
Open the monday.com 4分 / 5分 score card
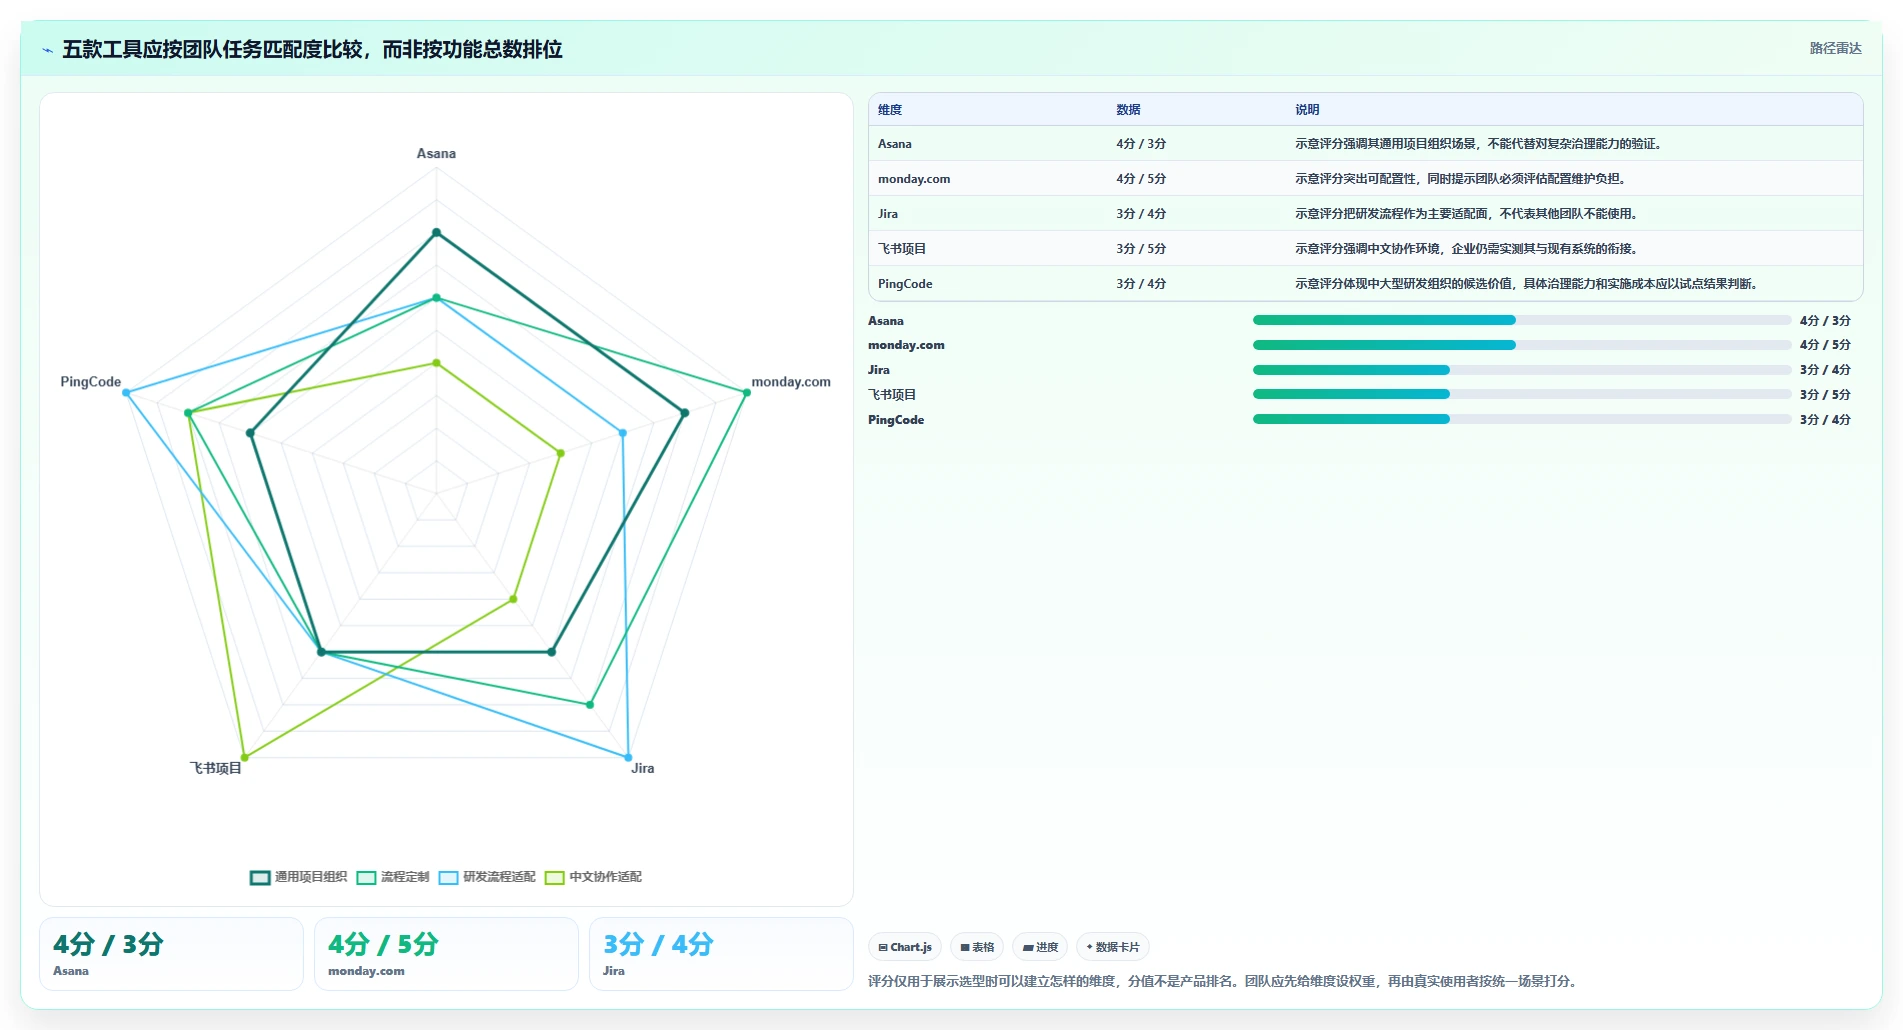[x=446, y=954]
